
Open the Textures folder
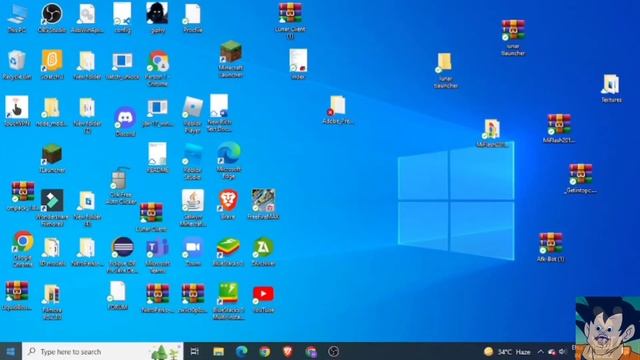(x=611, y=88)
